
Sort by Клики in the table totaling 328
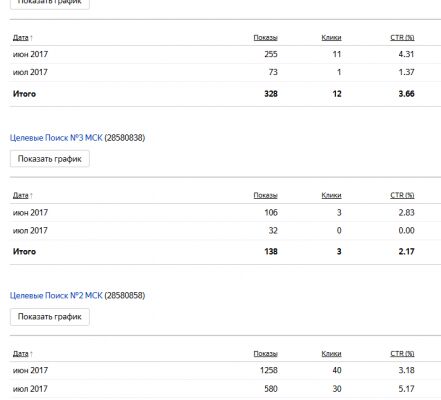point(331,38)
